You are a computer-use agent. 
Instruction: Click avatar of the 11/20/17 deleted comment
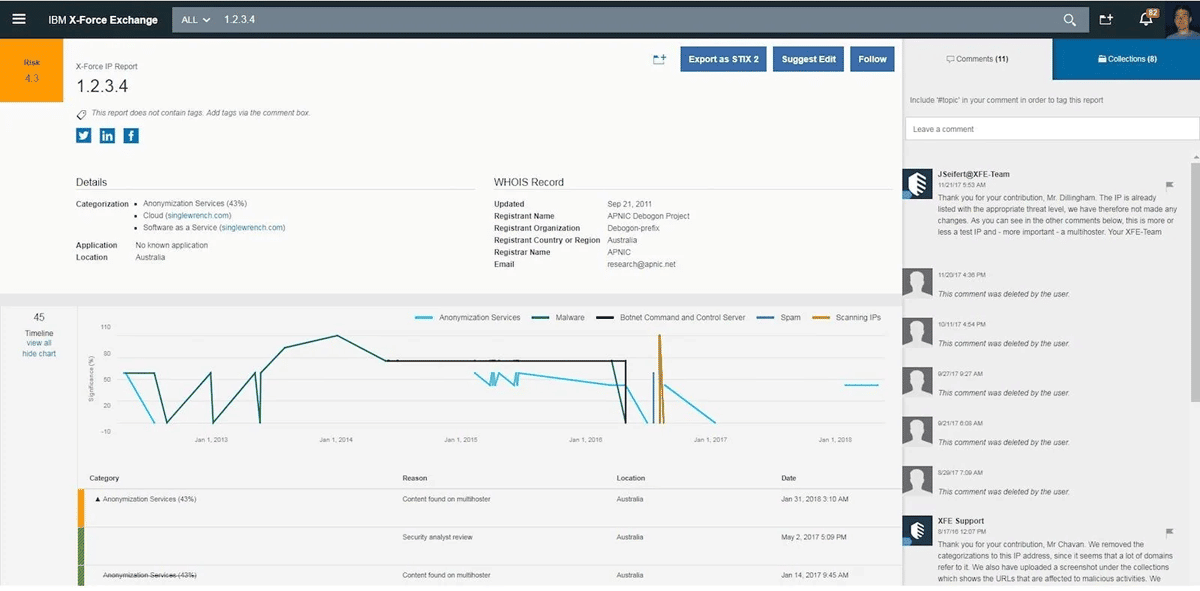click(x=918, y=283)
